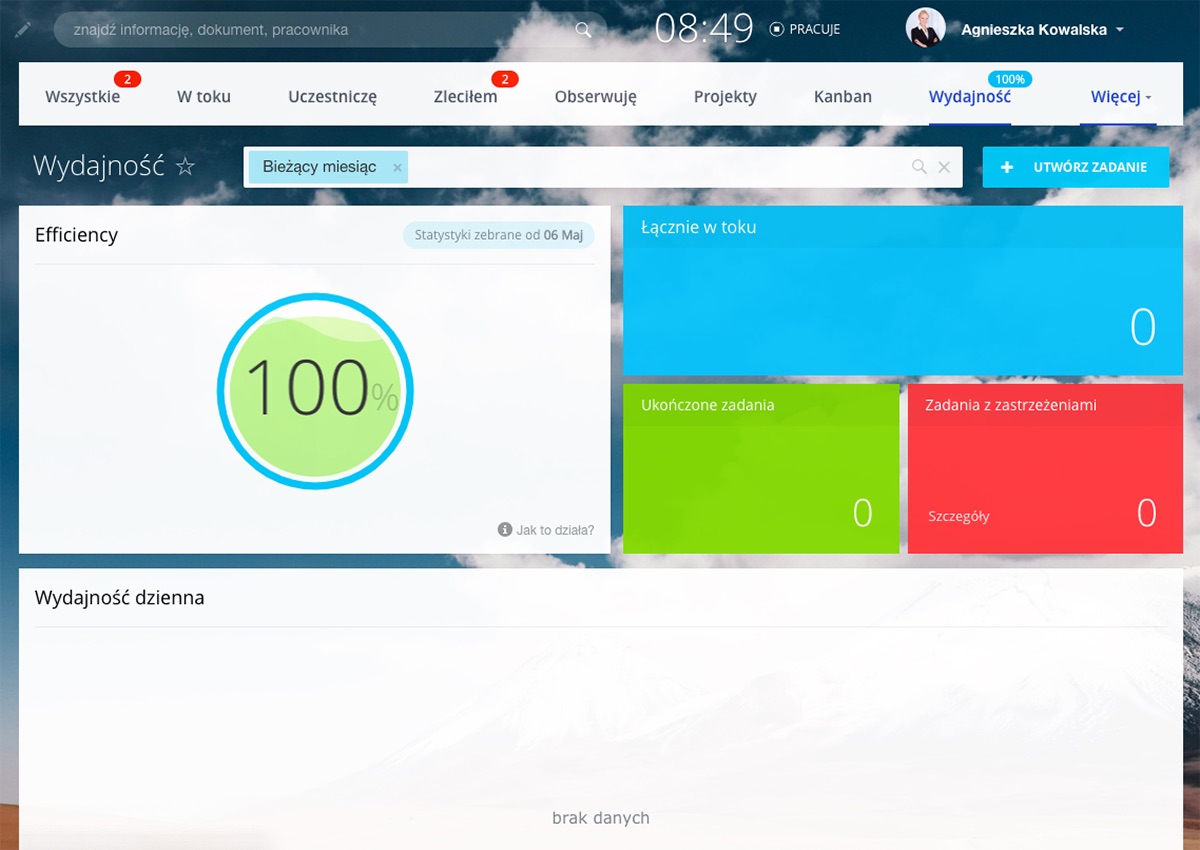
Task: Open Szczegóły link in red tile
Action: pyautogui.click(x=958, y=516)
